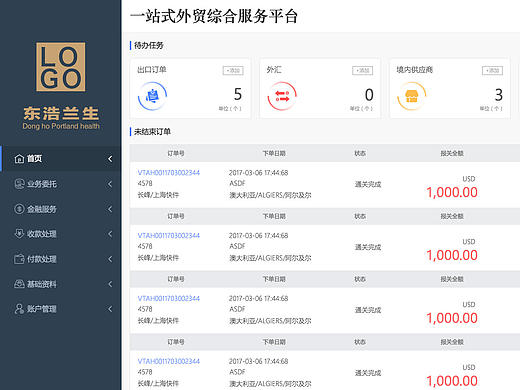Click third order's 1,000.00 amount
Viewport: 520px width, 390px height.
tap(452, 318)
